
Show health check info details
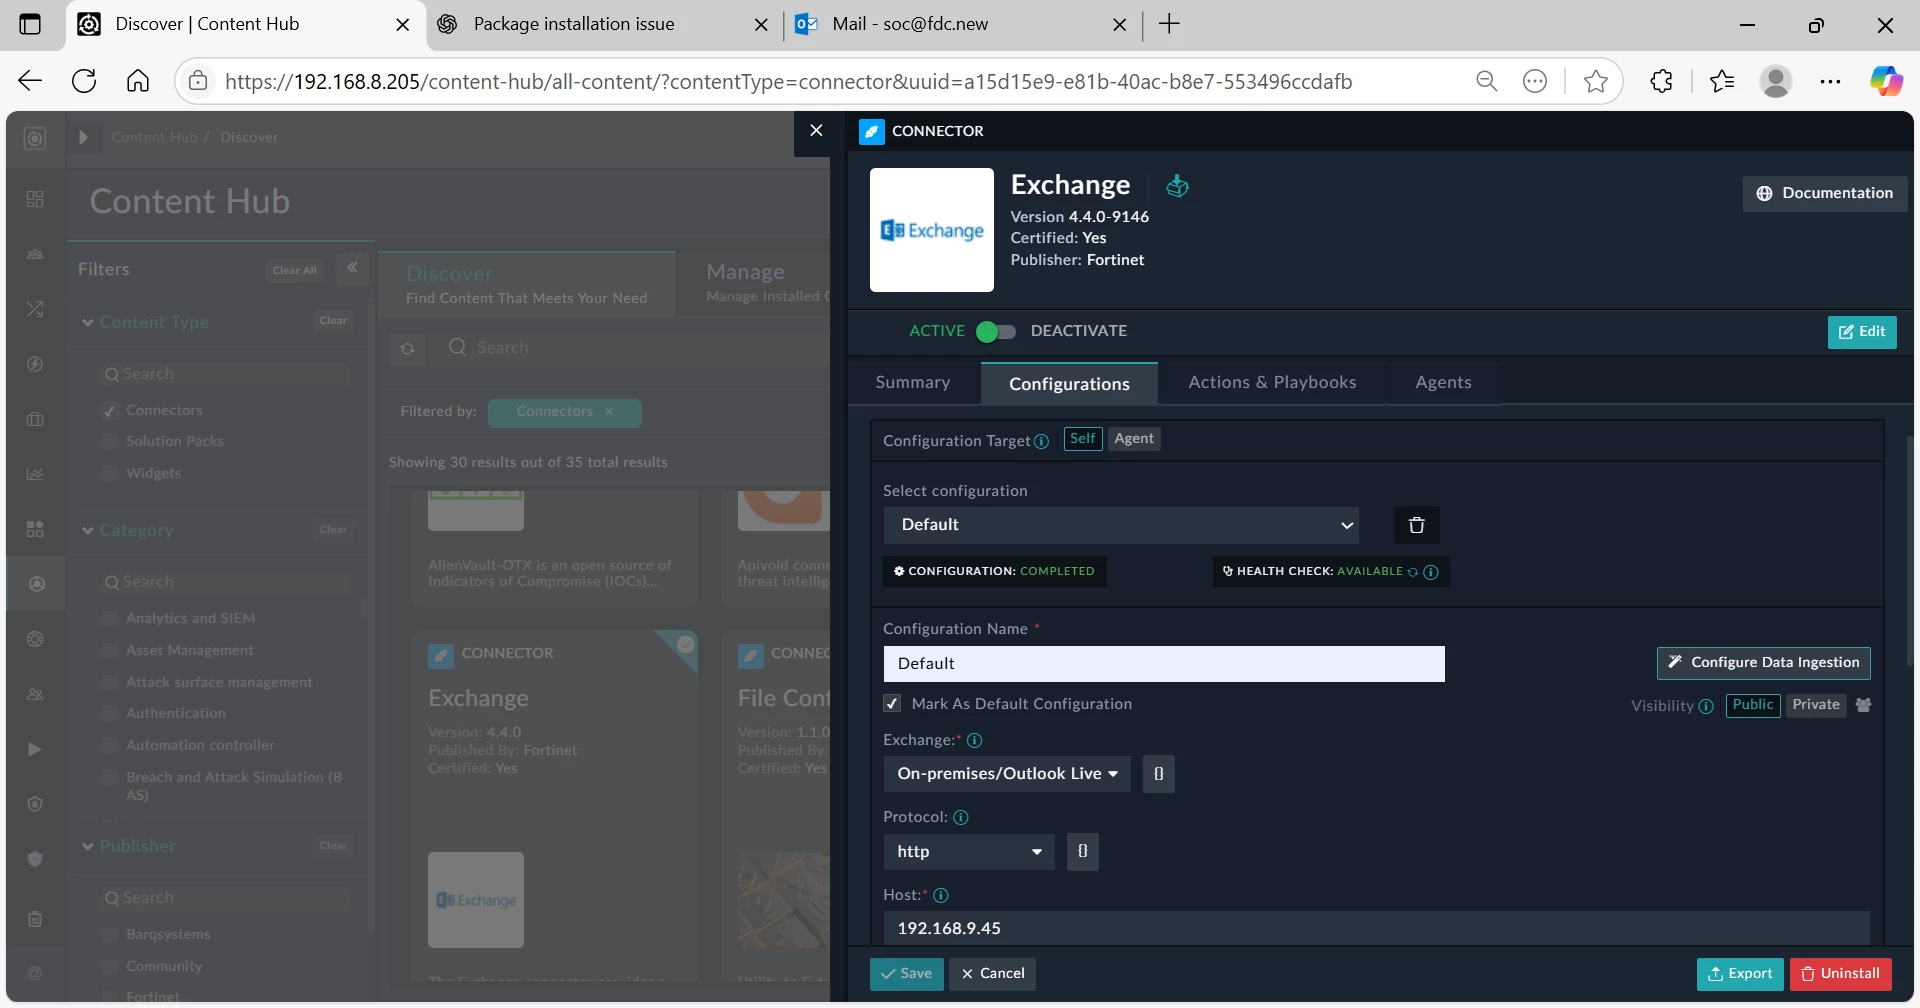point(1431,572)
